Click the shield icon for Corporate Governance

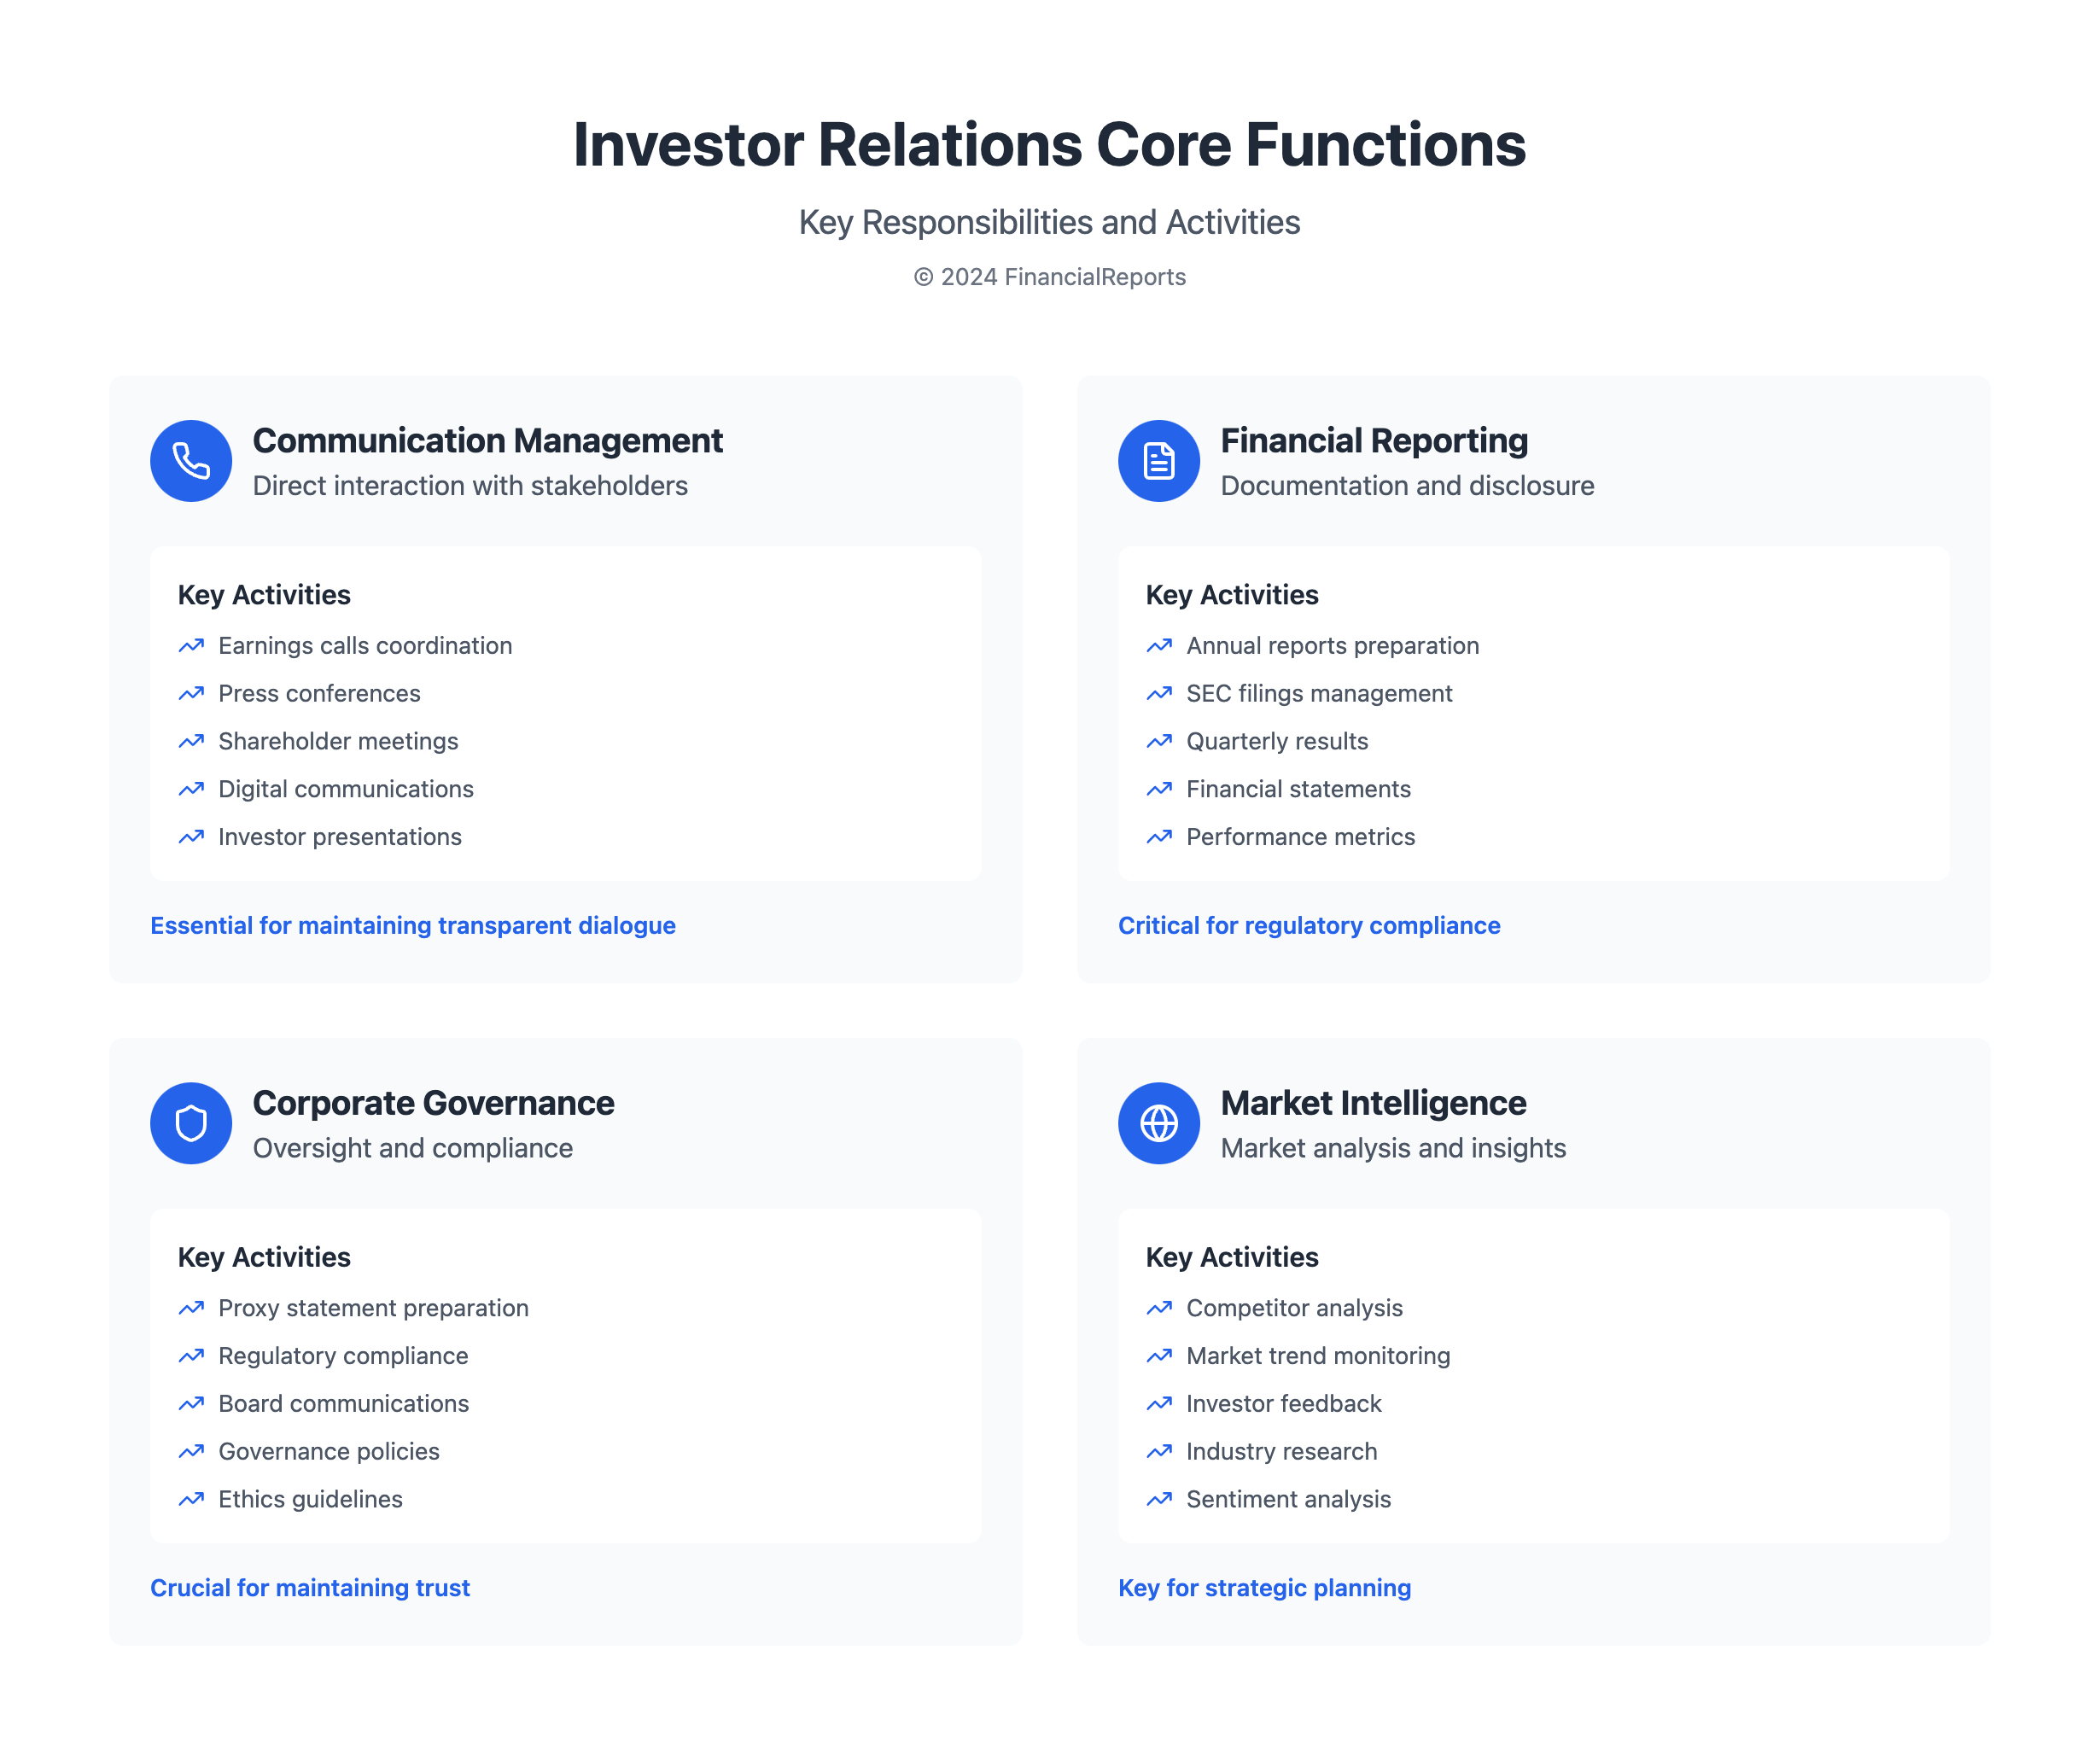click(191, 1123)
